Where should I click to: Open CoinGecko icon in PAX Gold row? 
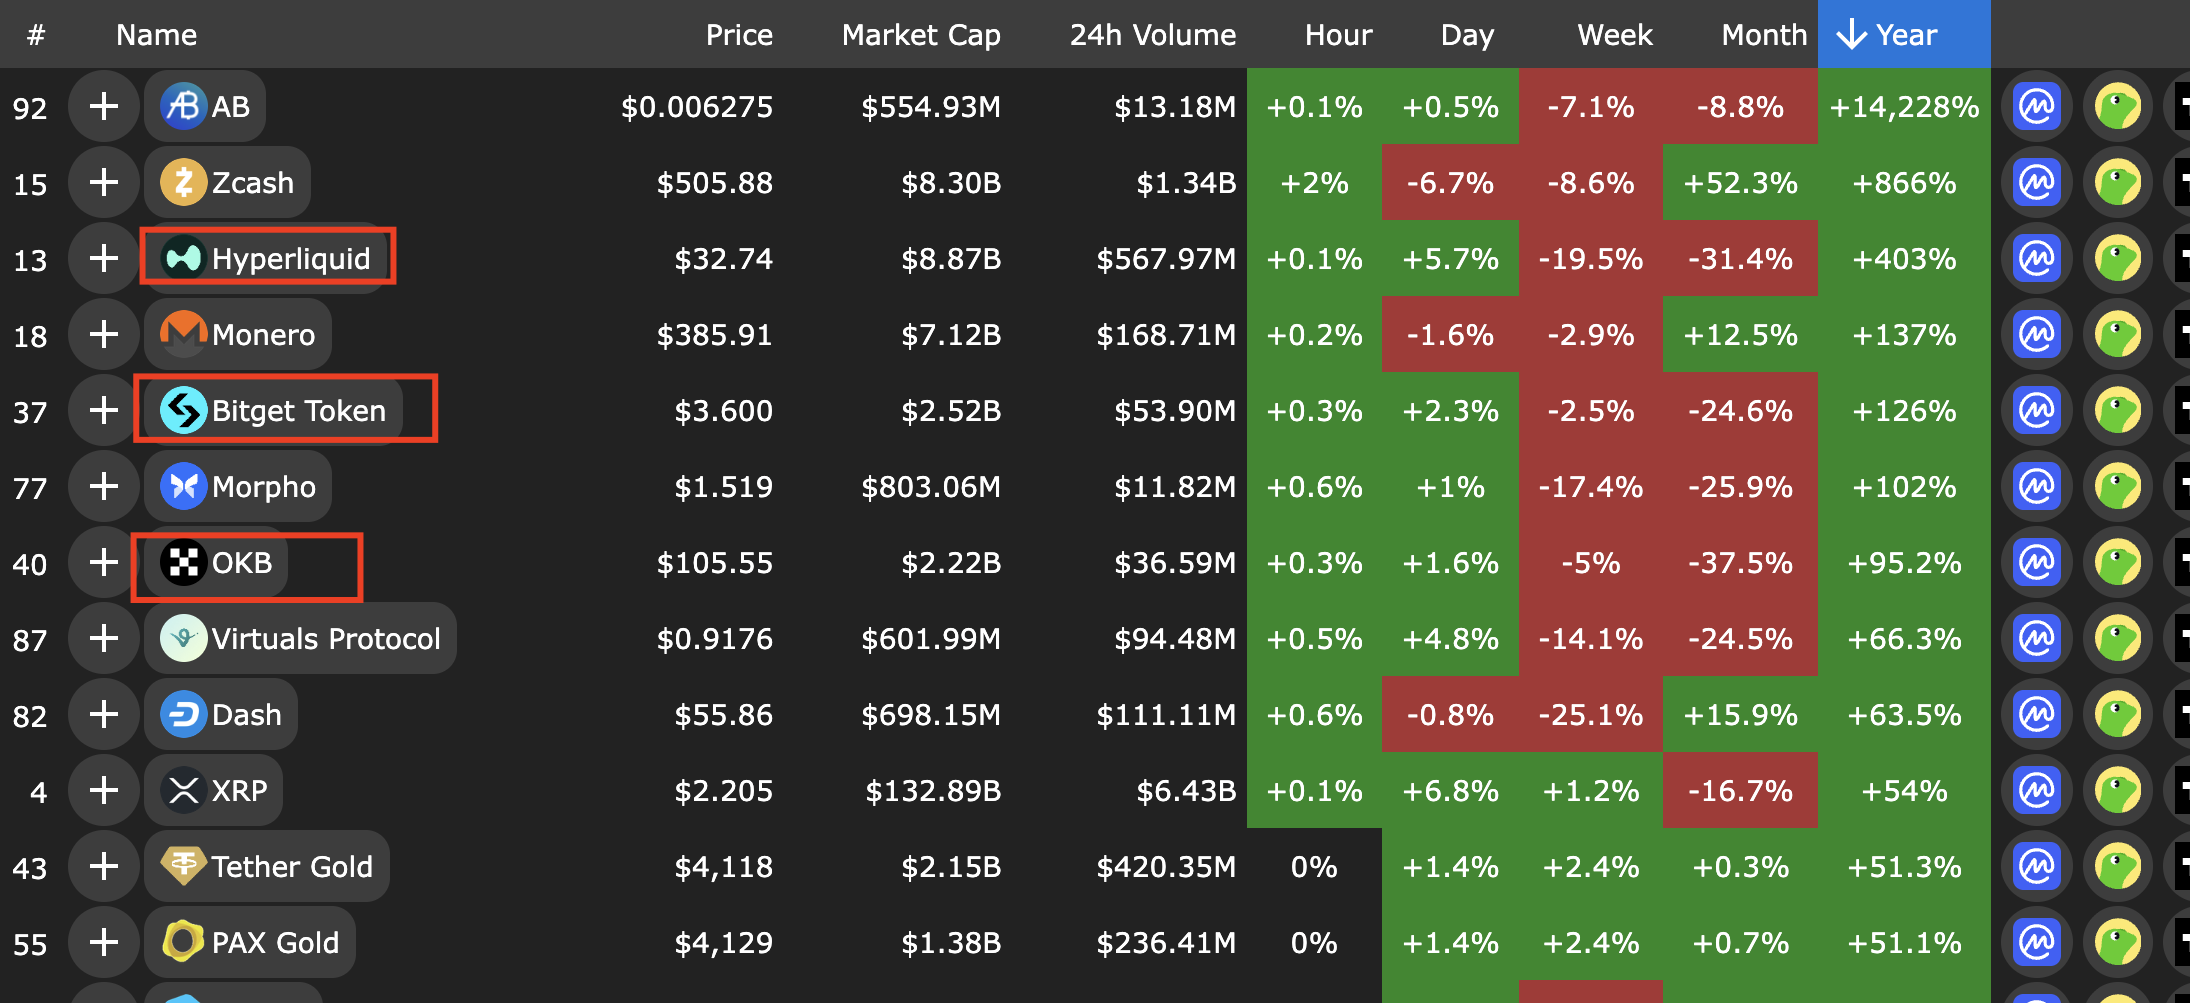2117,942
